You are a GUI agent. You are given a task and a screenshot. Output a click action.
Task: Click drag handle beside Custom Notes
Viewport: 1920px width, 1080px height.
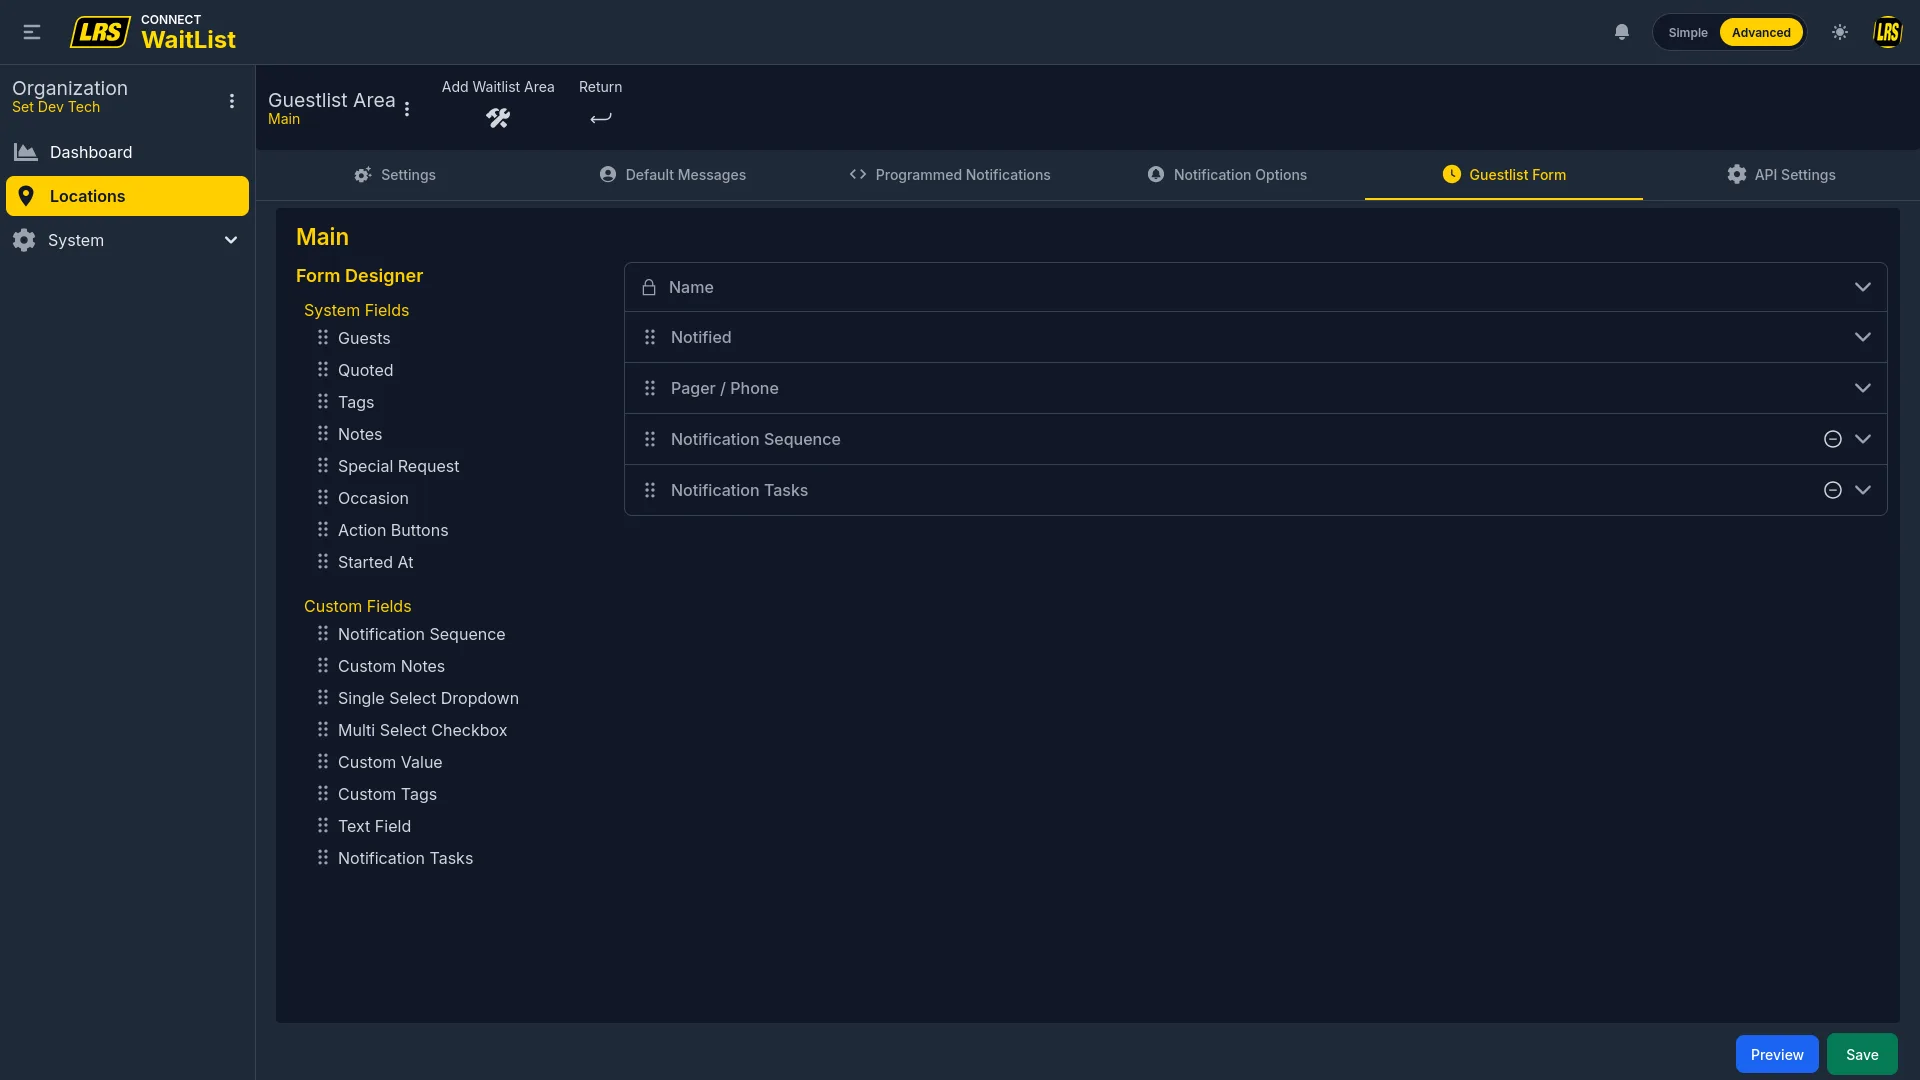tap(323, 666)
